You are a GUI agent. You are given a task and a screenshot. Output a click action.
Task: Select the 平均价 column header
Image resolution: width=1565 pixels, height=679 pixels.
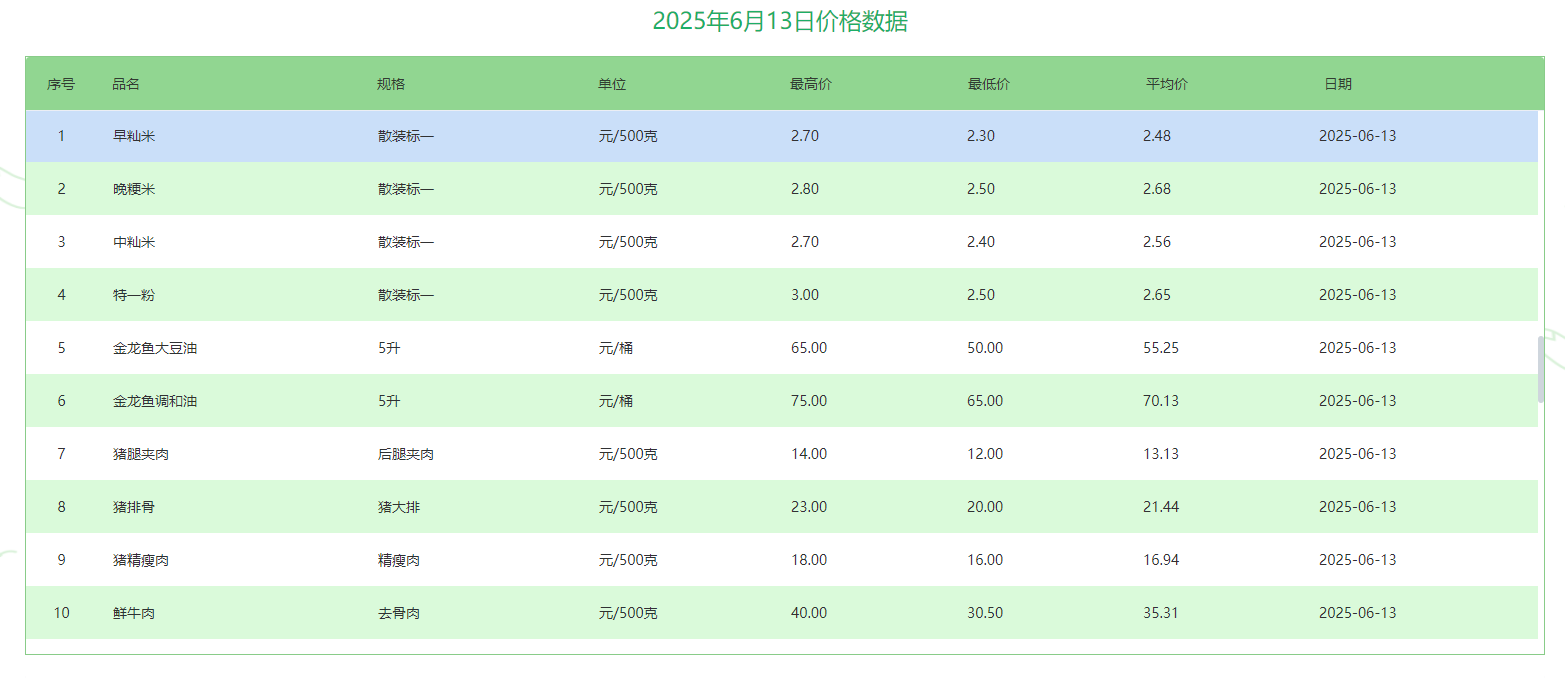[x=1167, y=84]
